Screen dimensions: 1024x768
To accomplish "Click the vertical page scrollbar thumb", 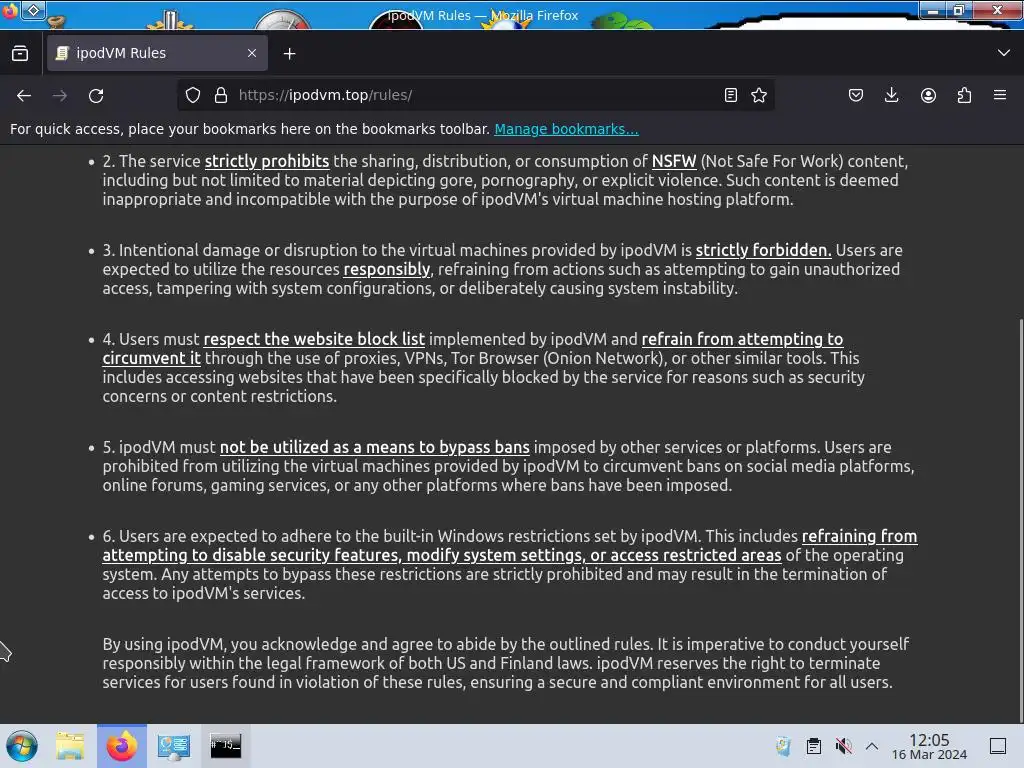I will [1021, 519].
